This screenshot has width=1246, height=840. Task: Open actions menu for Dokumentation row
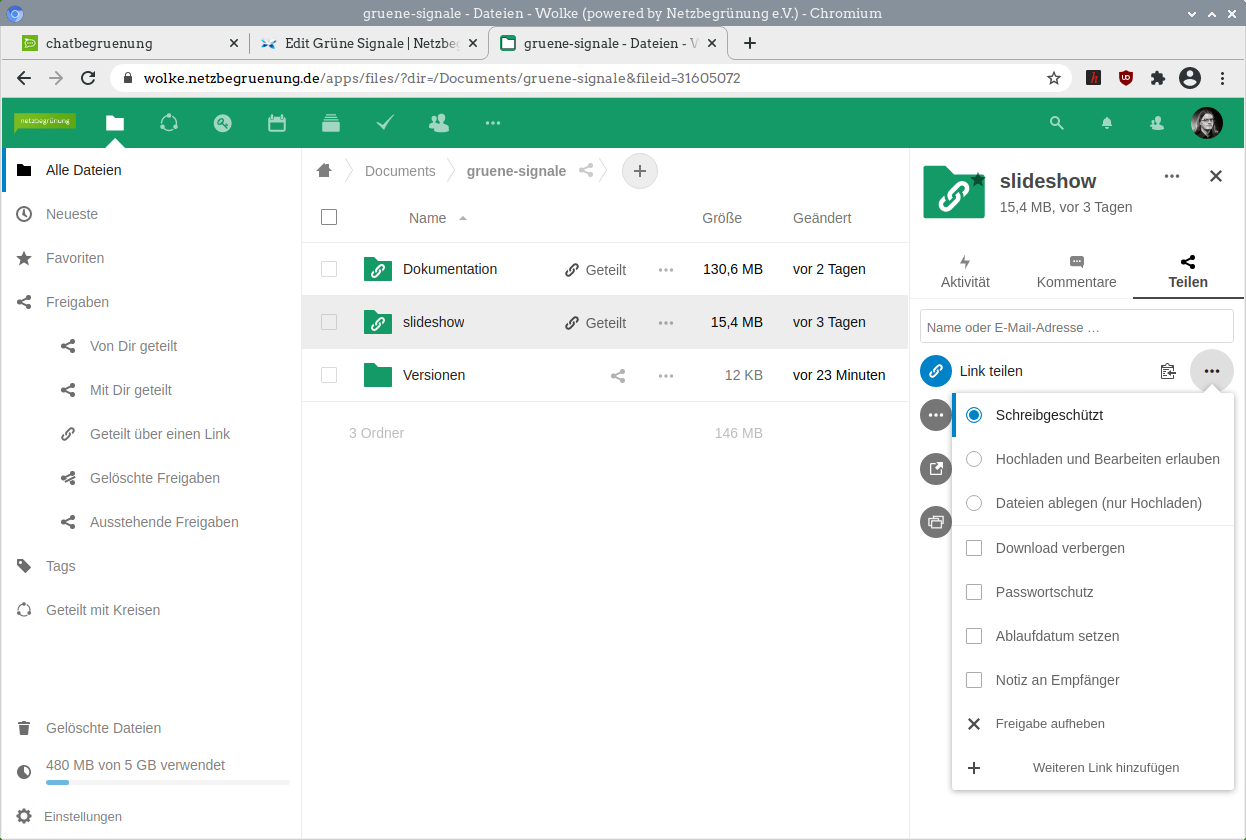tap(666, 270)
